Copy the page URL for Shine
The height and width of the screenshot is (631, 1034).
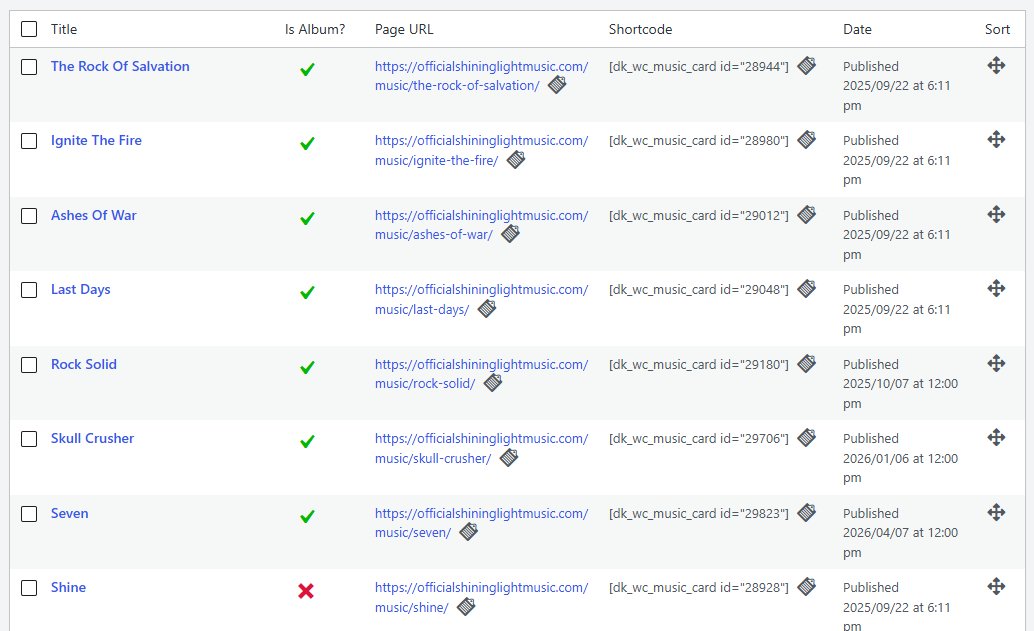tap(466, 607)
